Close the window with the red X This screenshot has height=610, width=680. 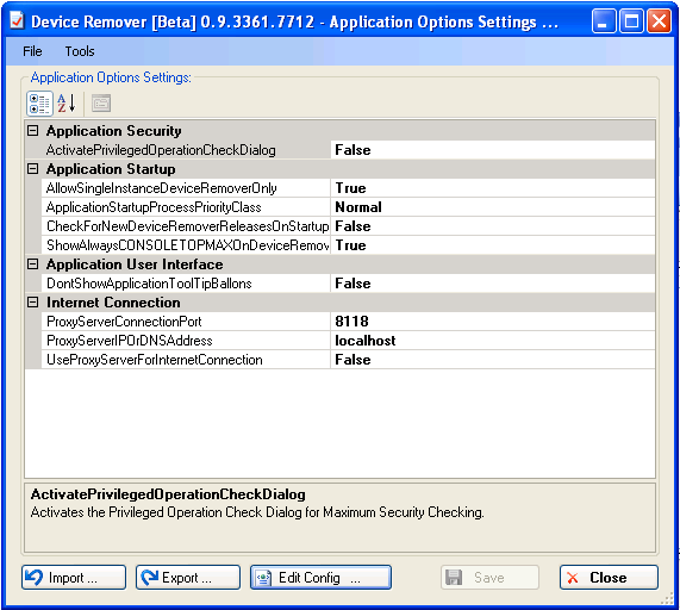[x=659, y=21]
